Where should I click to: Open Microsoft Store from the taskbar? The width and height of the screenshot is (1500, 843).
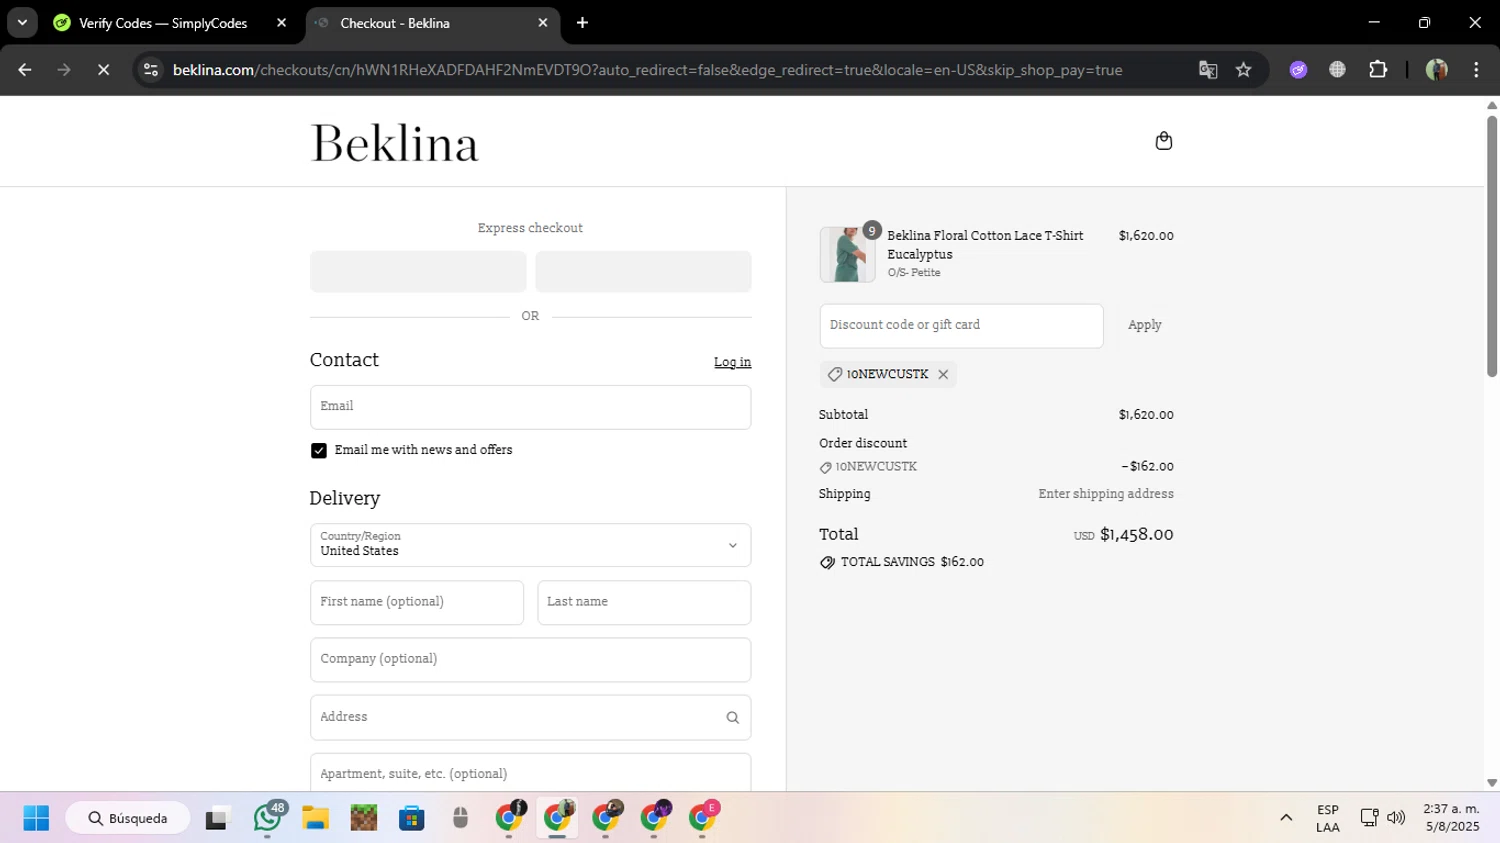[411, 818]
